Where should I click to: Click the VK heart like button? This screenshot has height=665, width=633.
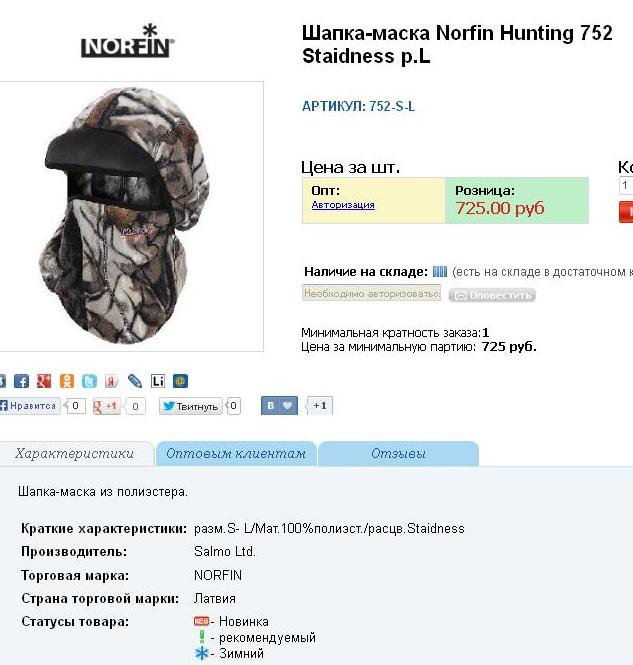tap(279, 405)
